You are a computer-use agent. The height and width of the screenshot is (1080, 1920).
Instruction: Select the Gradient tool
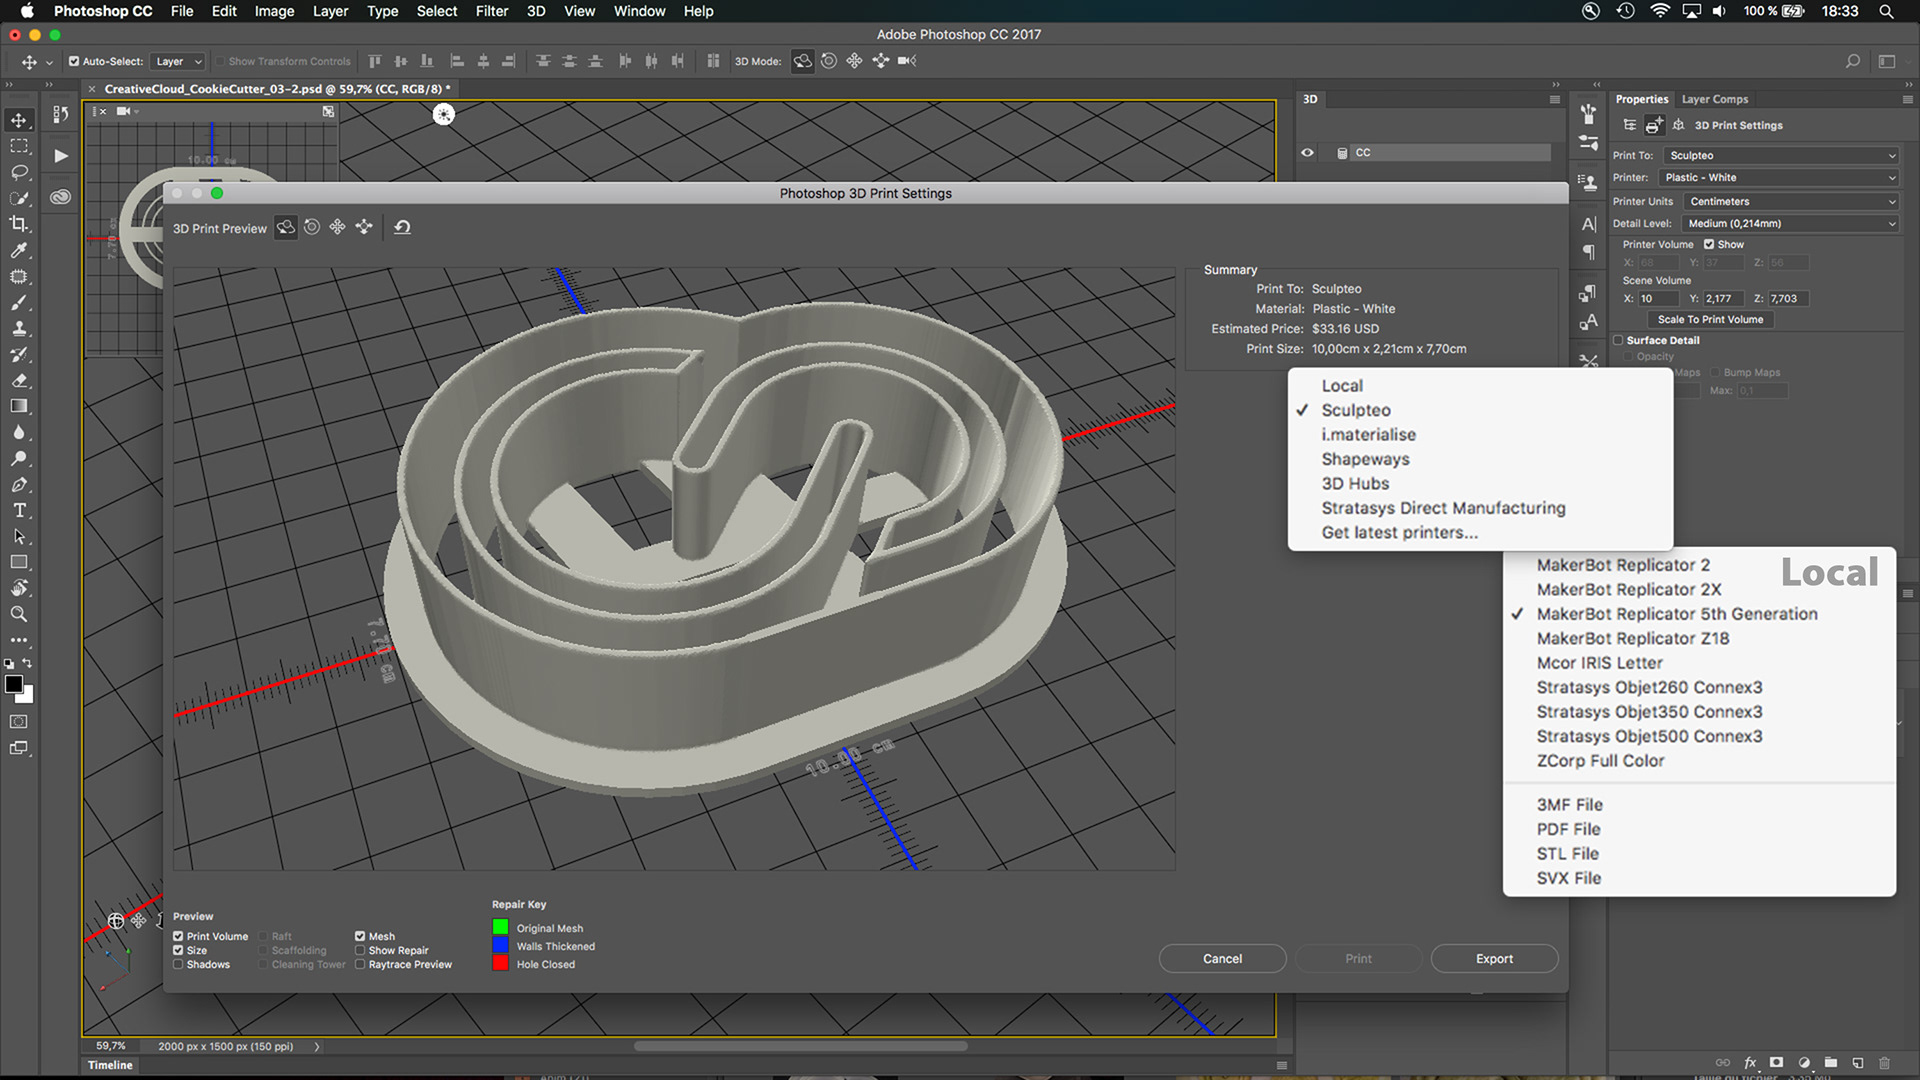pyautogui.click(x=19, y=406)
